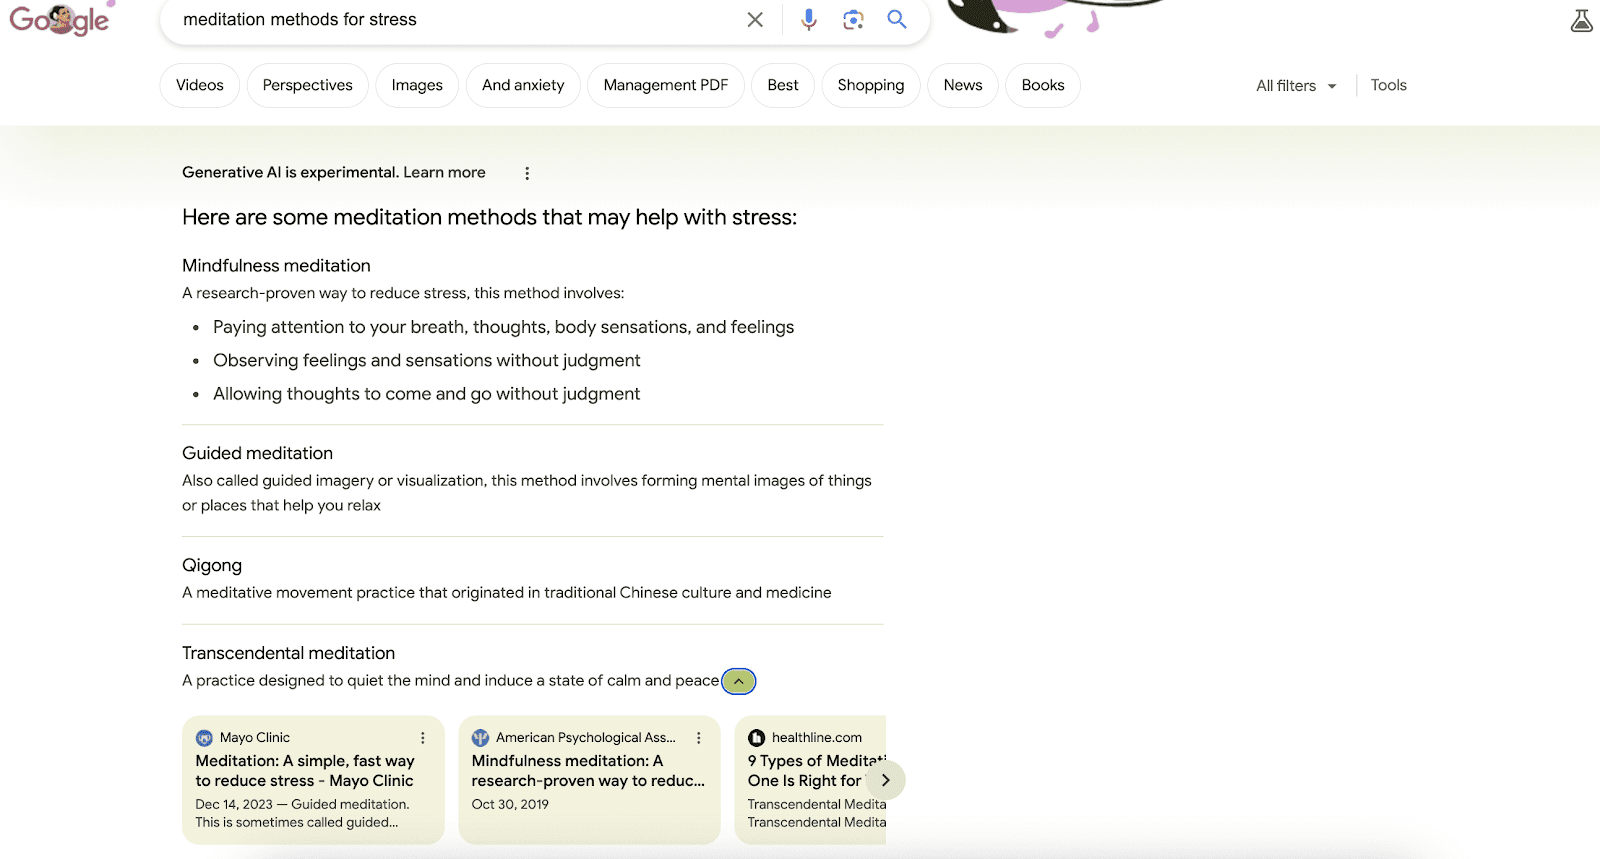Click the Qigong heading

tap(212, 566)
